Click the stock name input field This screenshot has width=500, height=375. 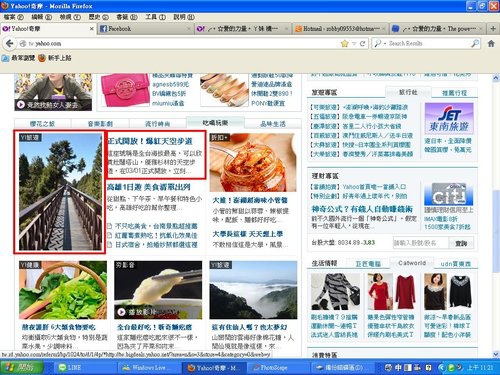pyautogui.click(x=421, y=243)
